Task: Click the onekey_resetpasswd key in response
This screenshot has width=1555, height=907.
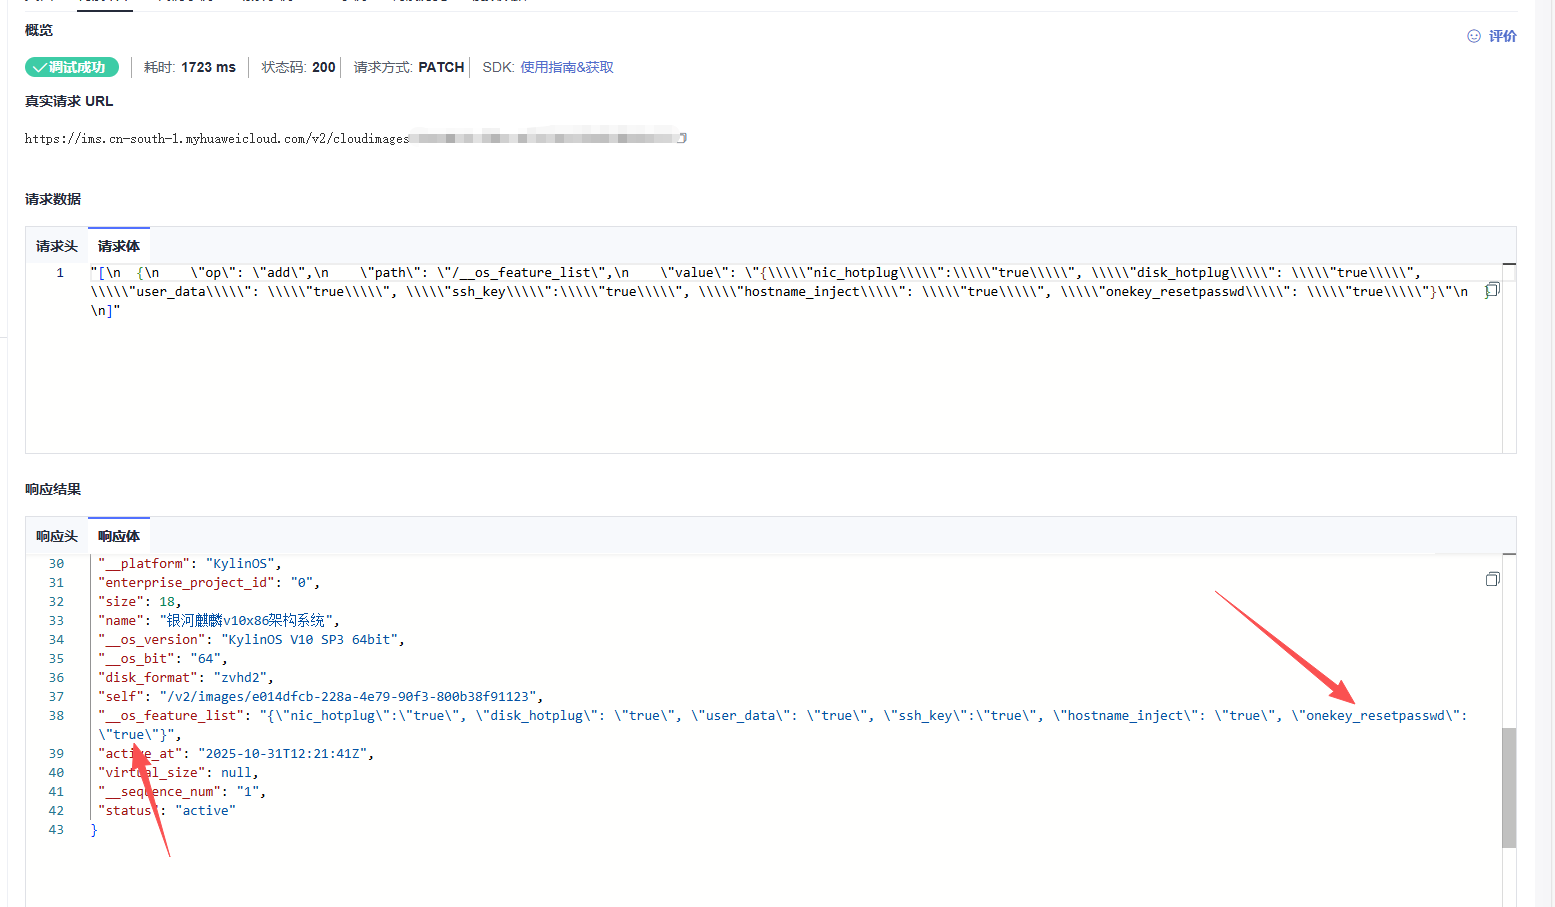Action: point(1376,715)
